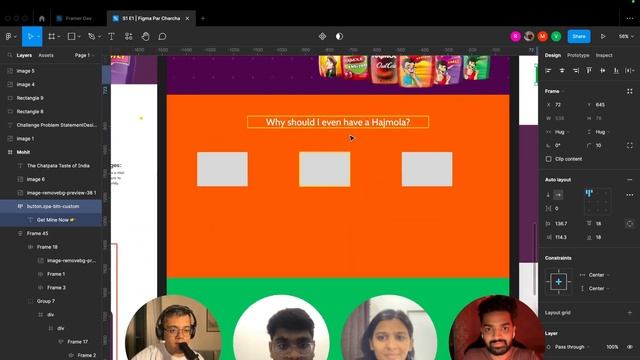Add a new tab with plus
640x360 pixels.
(203, 18)
